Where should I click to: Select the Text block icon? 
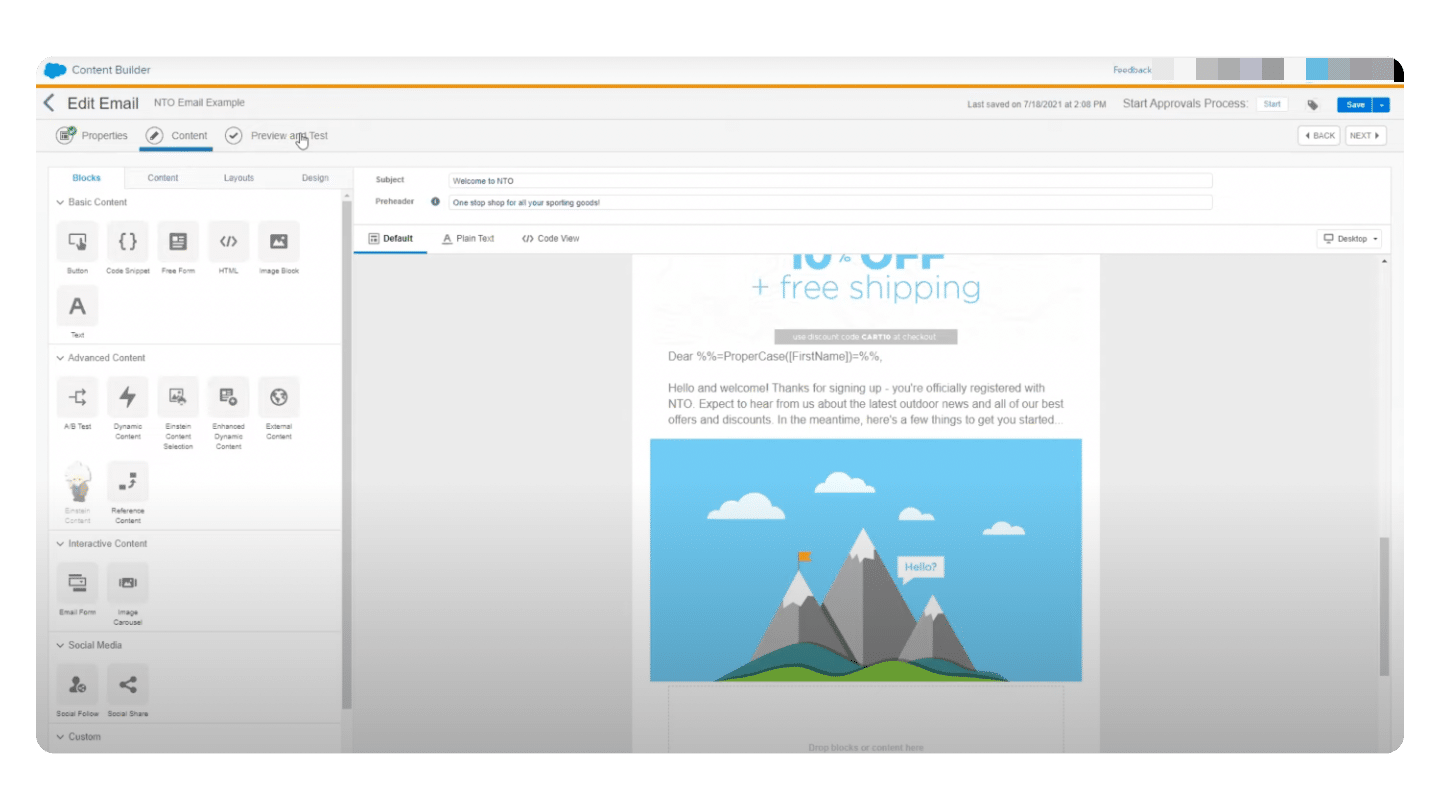click(x=78, y=306)
